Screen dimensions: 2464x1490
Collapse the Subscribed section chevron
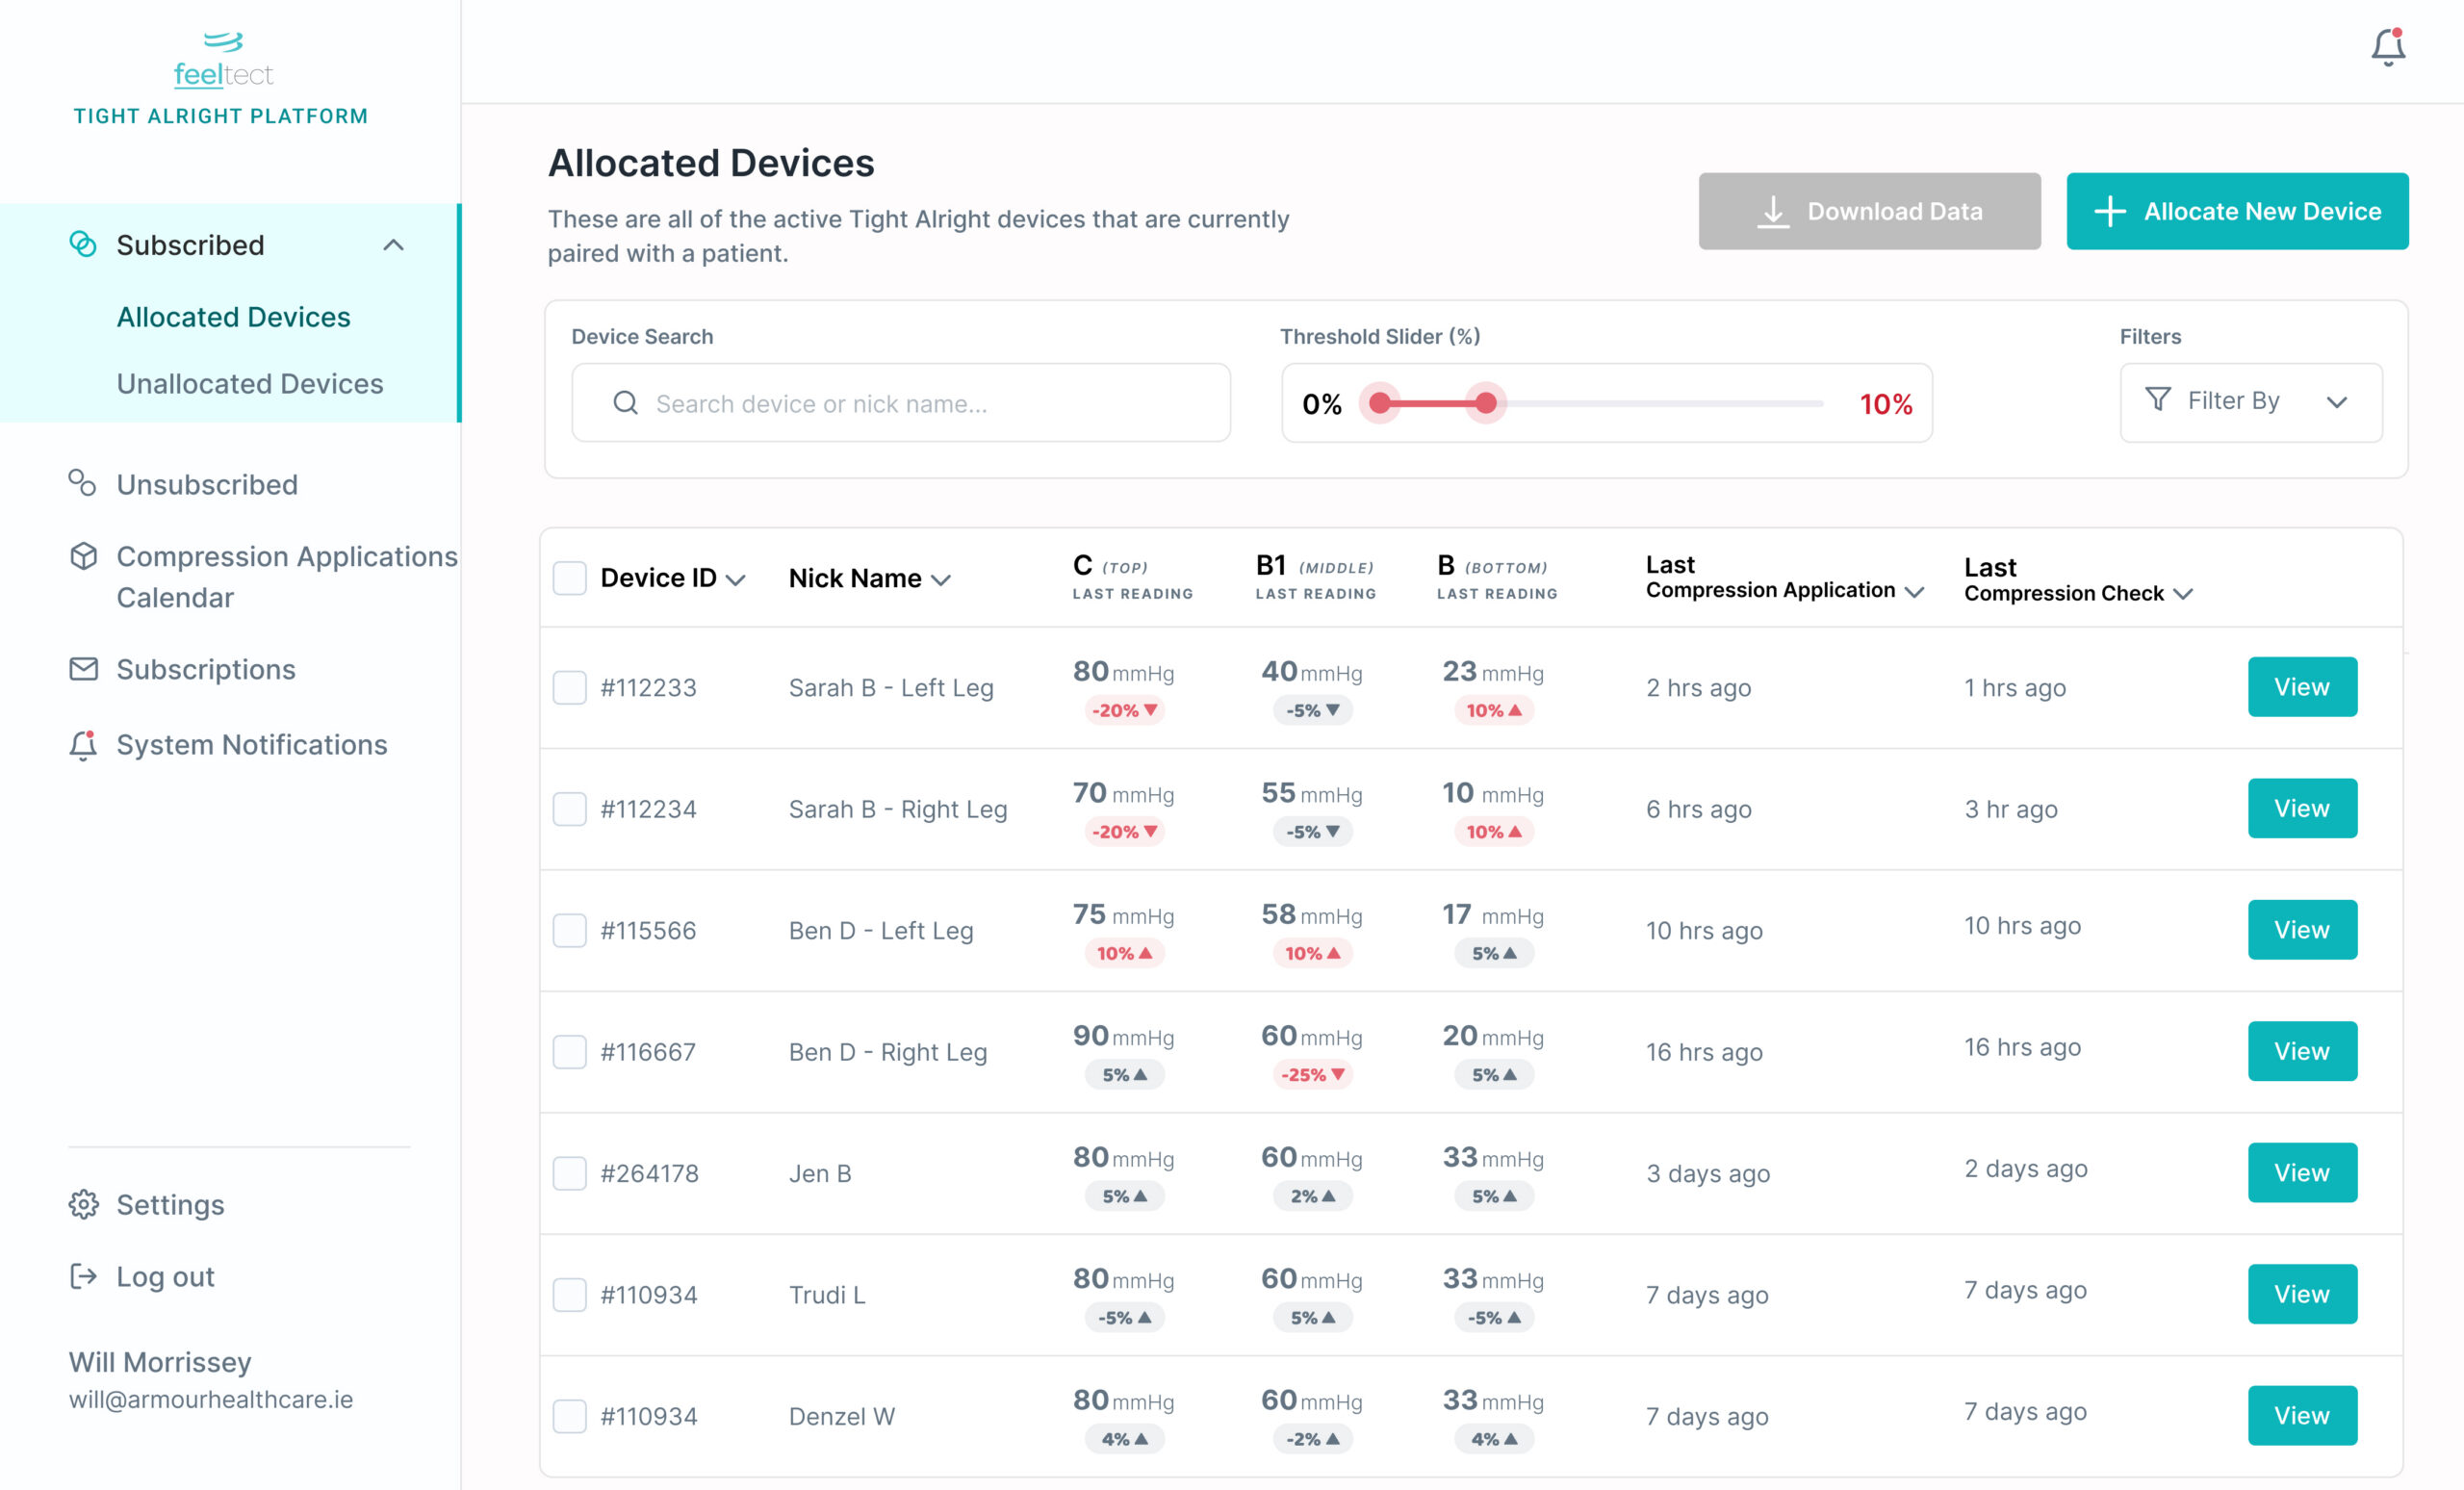394,245
